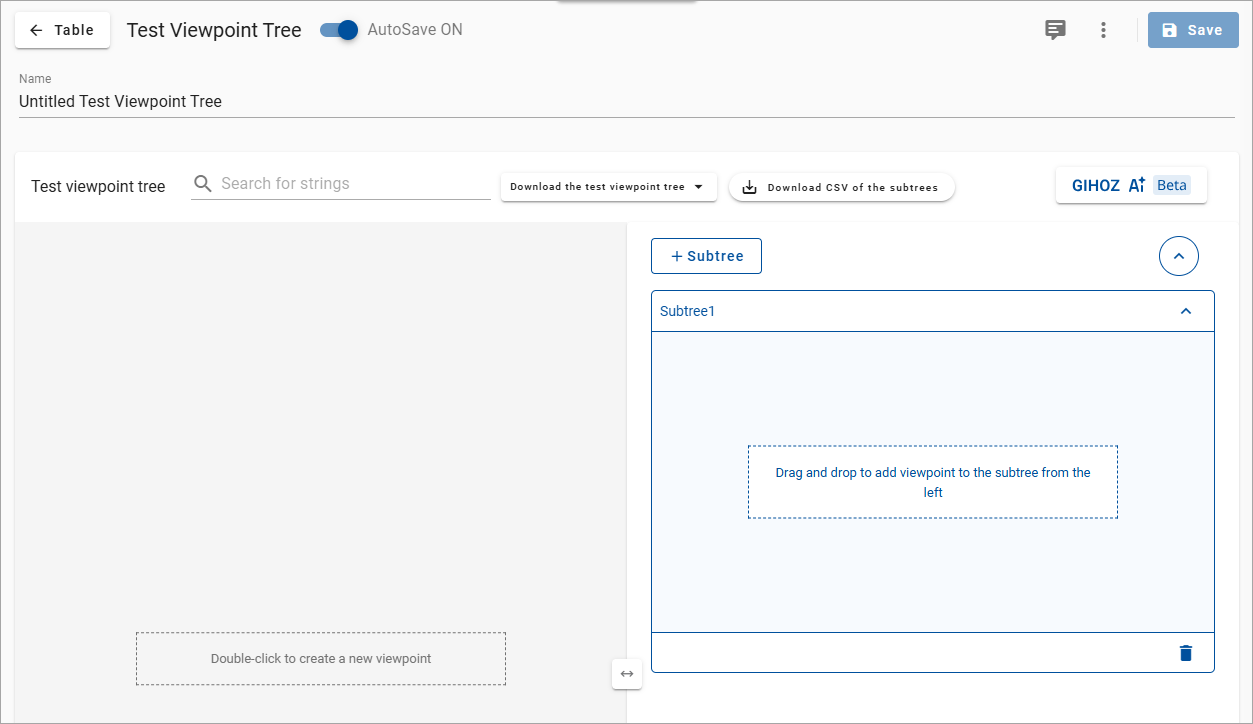The image size is (1253, 724).
Task: Click the Table navigation button
Action: (62, 30)
